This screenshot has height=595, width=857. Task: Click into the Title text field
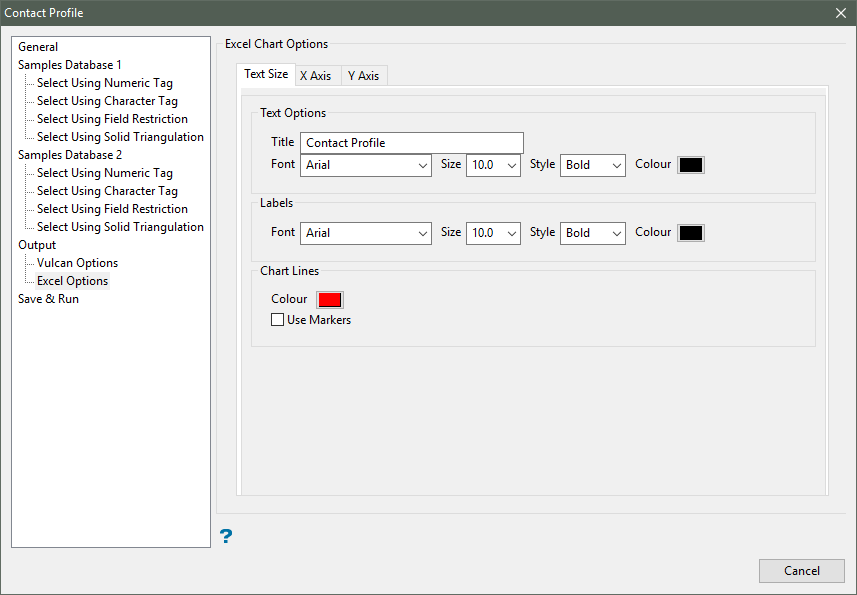[x=411, y=143]
